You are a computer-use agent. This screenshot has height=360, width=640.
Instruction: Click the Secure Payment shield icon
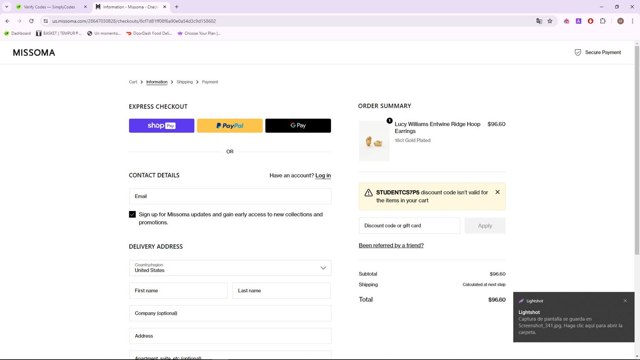coord(578,53)
